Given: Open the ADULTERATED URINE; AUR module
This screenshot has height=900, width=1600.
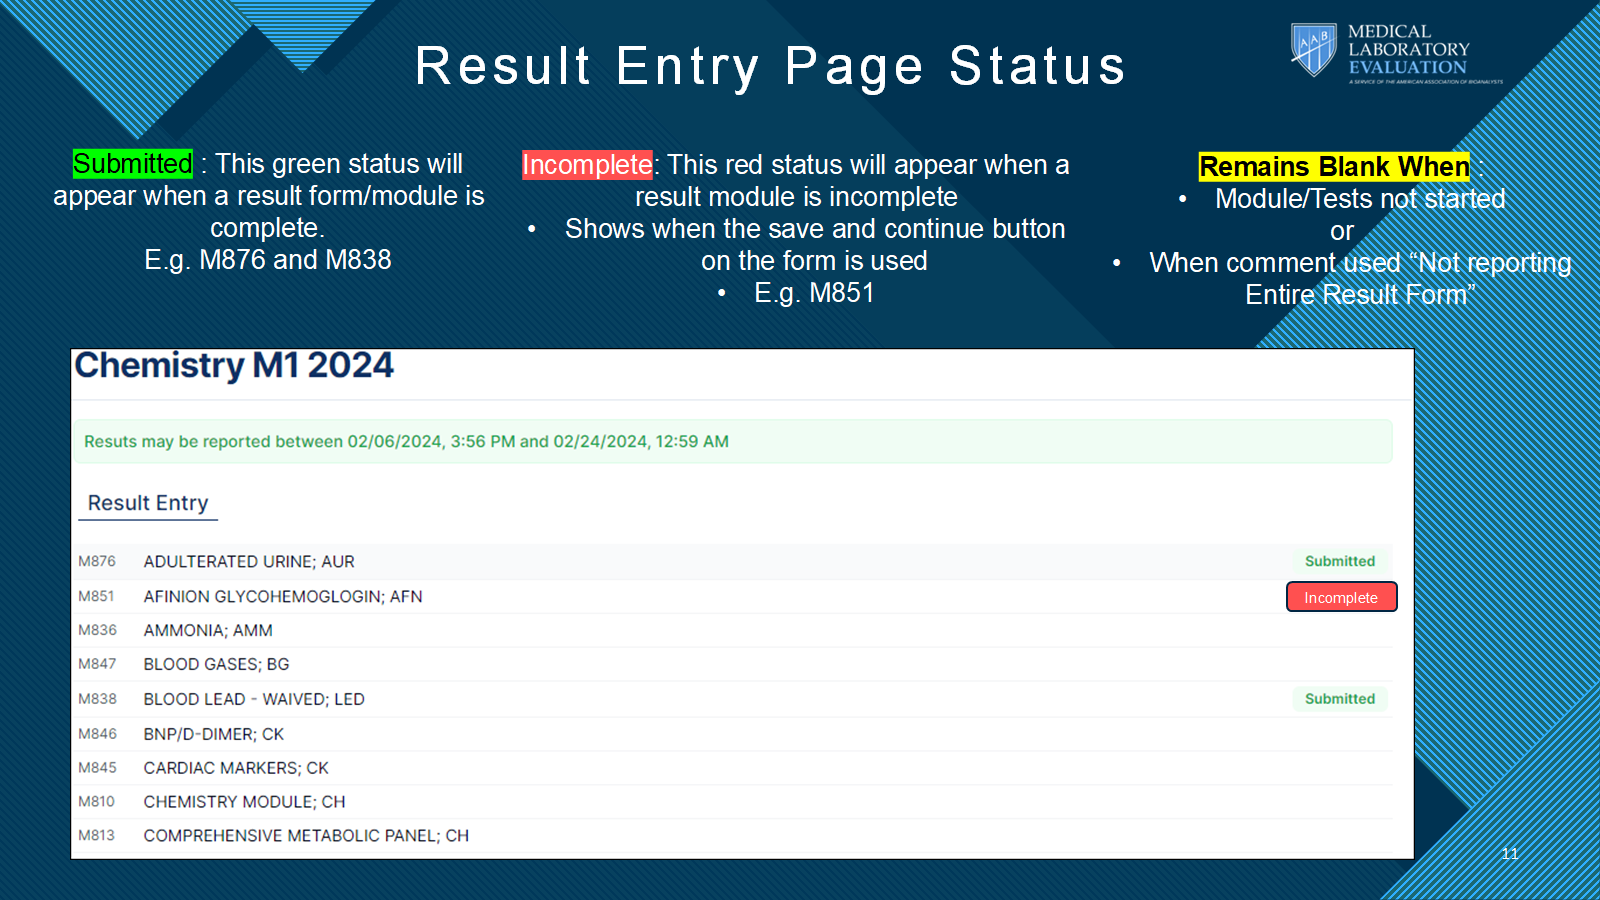Looking at the screenshot, I should [x=249, y=562].
